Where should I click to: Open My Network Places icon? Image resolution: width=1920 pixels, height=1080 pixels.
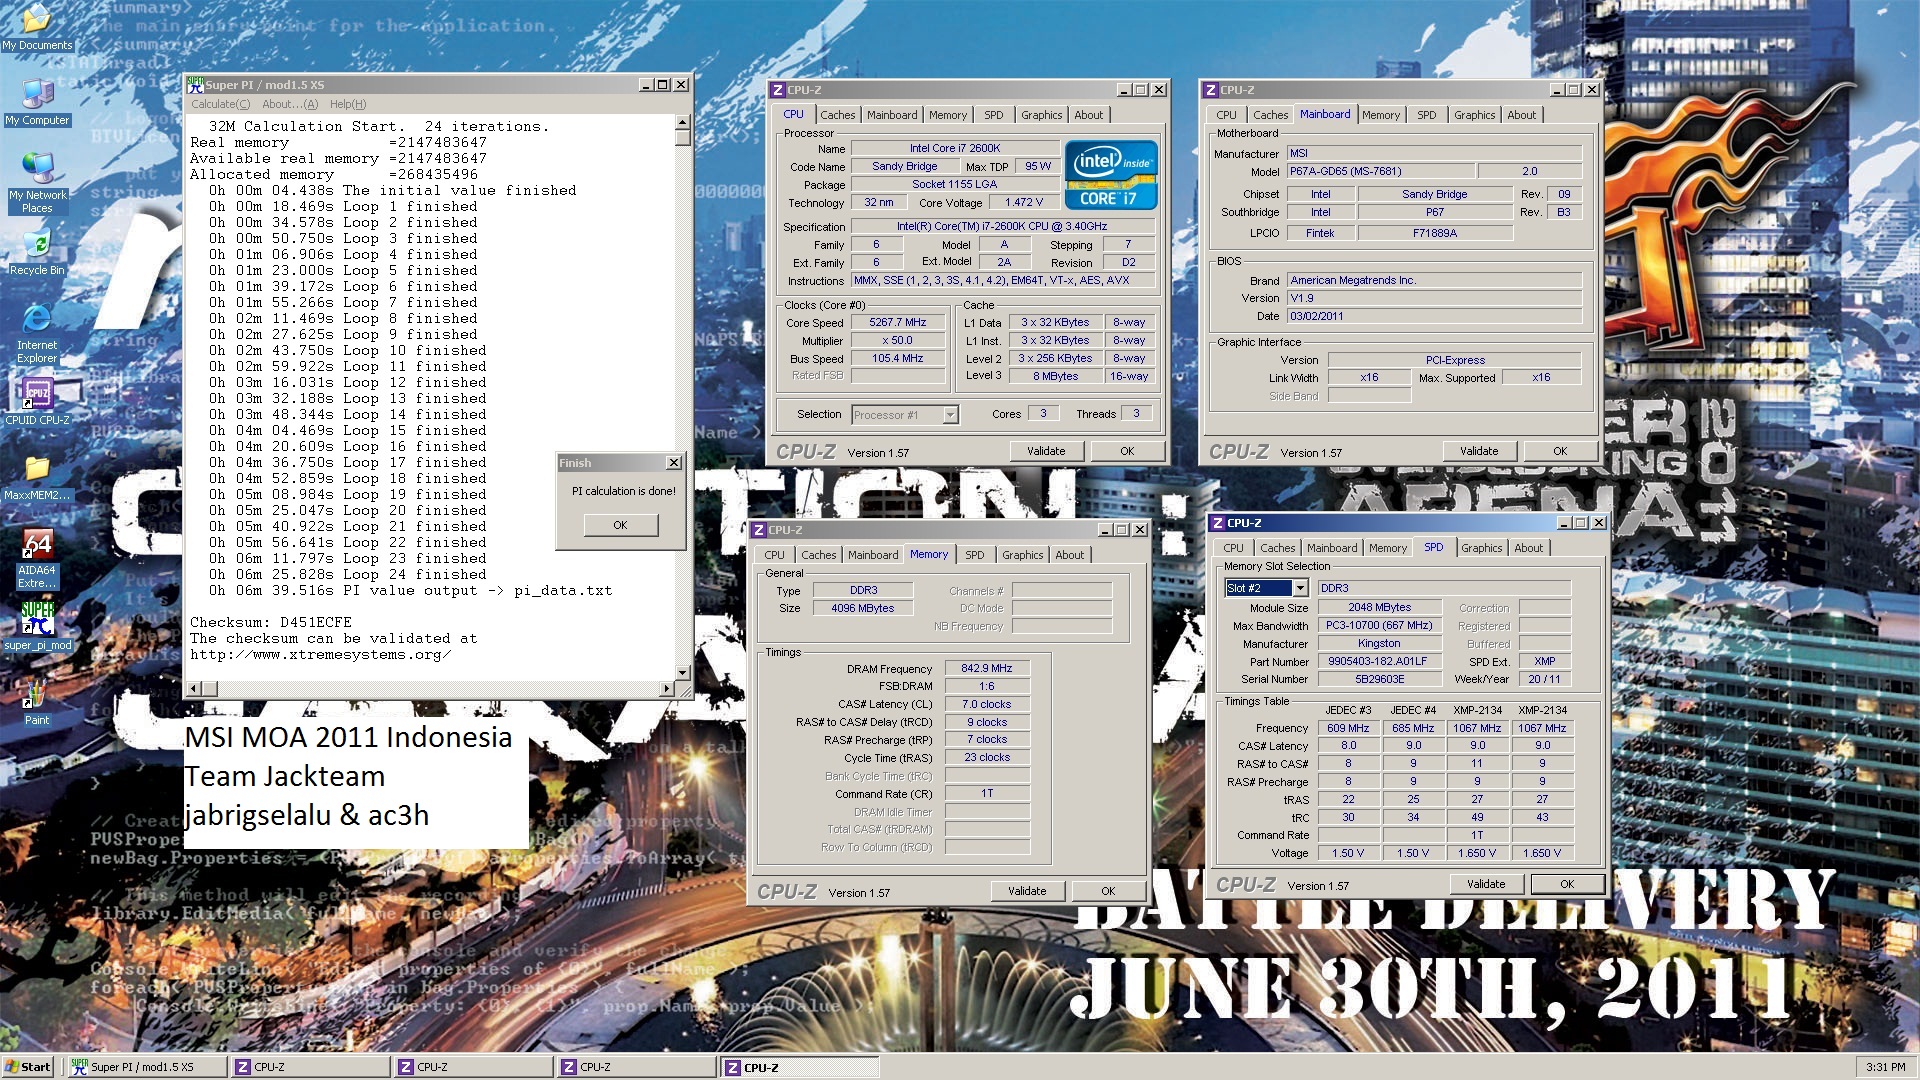[37, 168]
